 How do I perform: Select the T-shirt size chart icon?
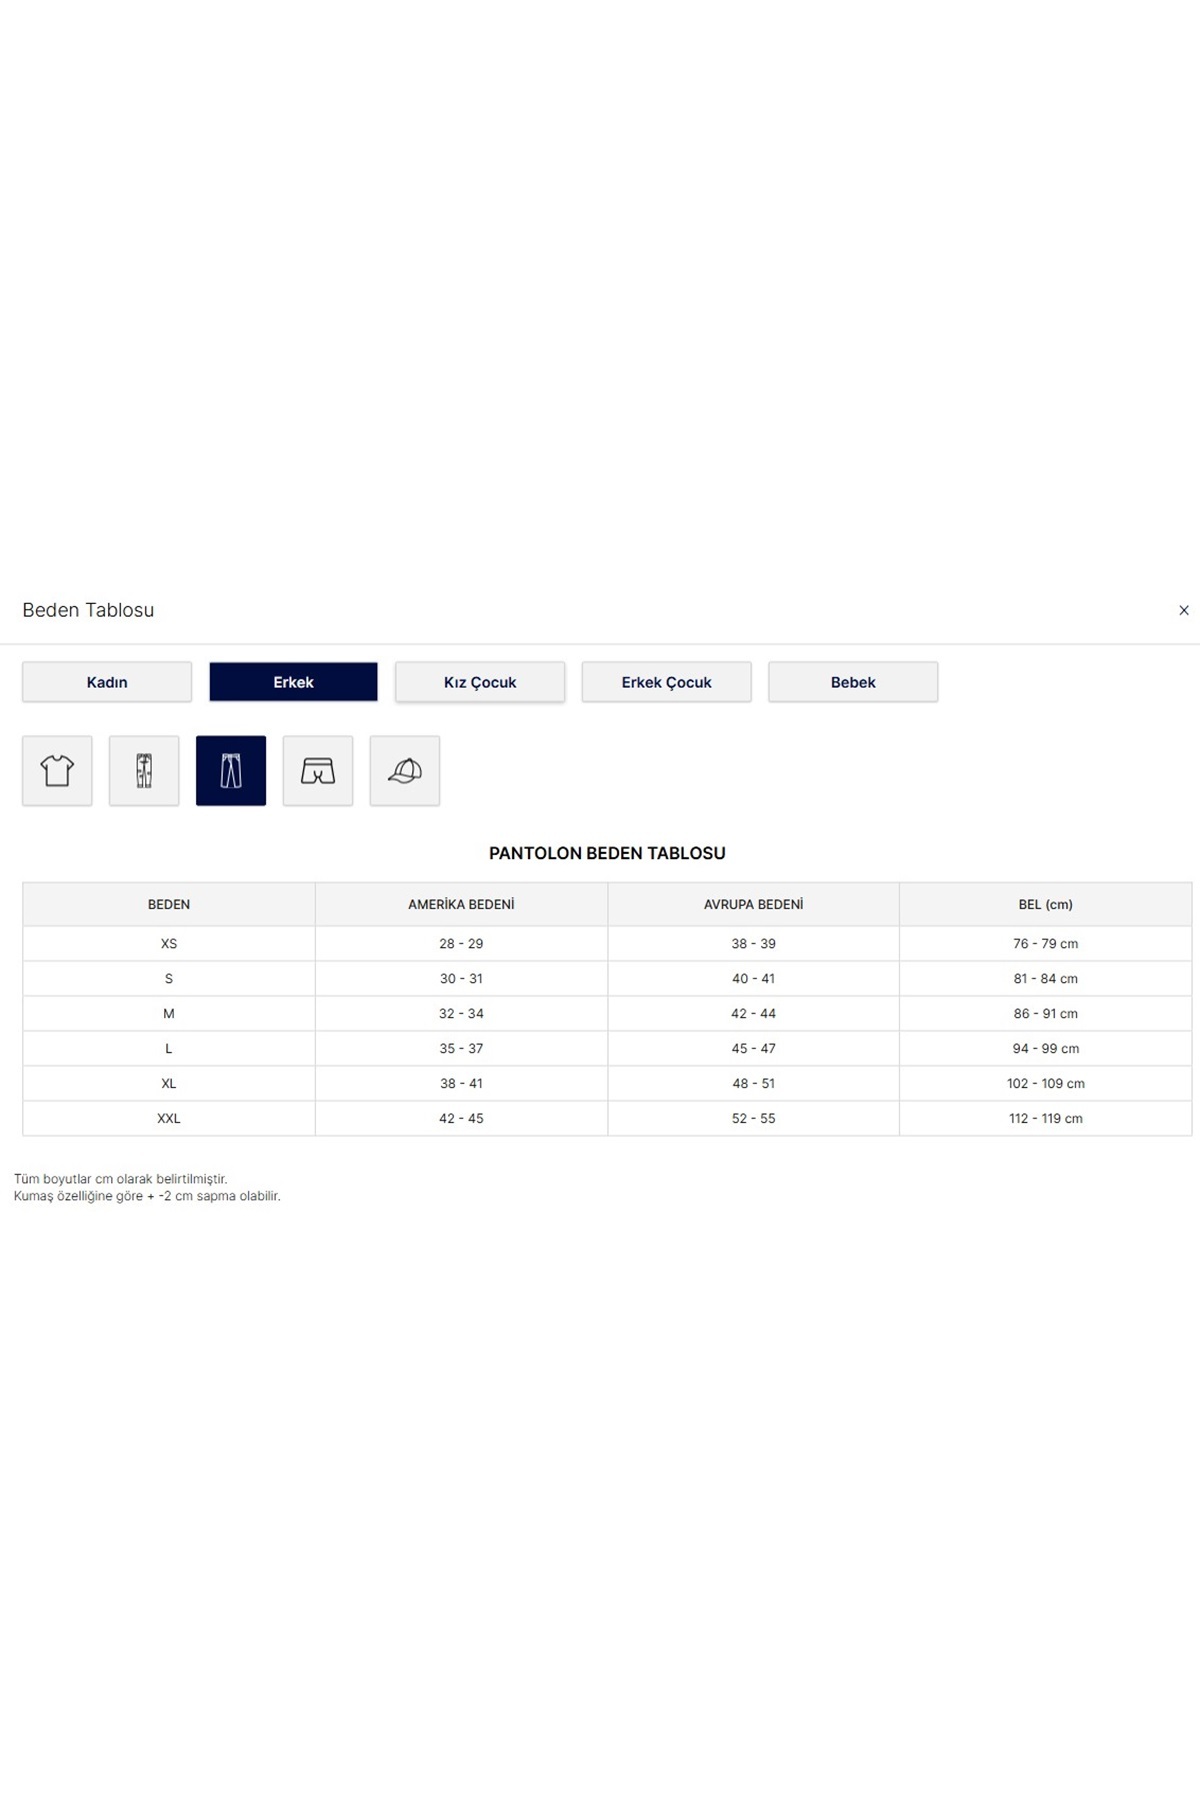click(57, 771)
